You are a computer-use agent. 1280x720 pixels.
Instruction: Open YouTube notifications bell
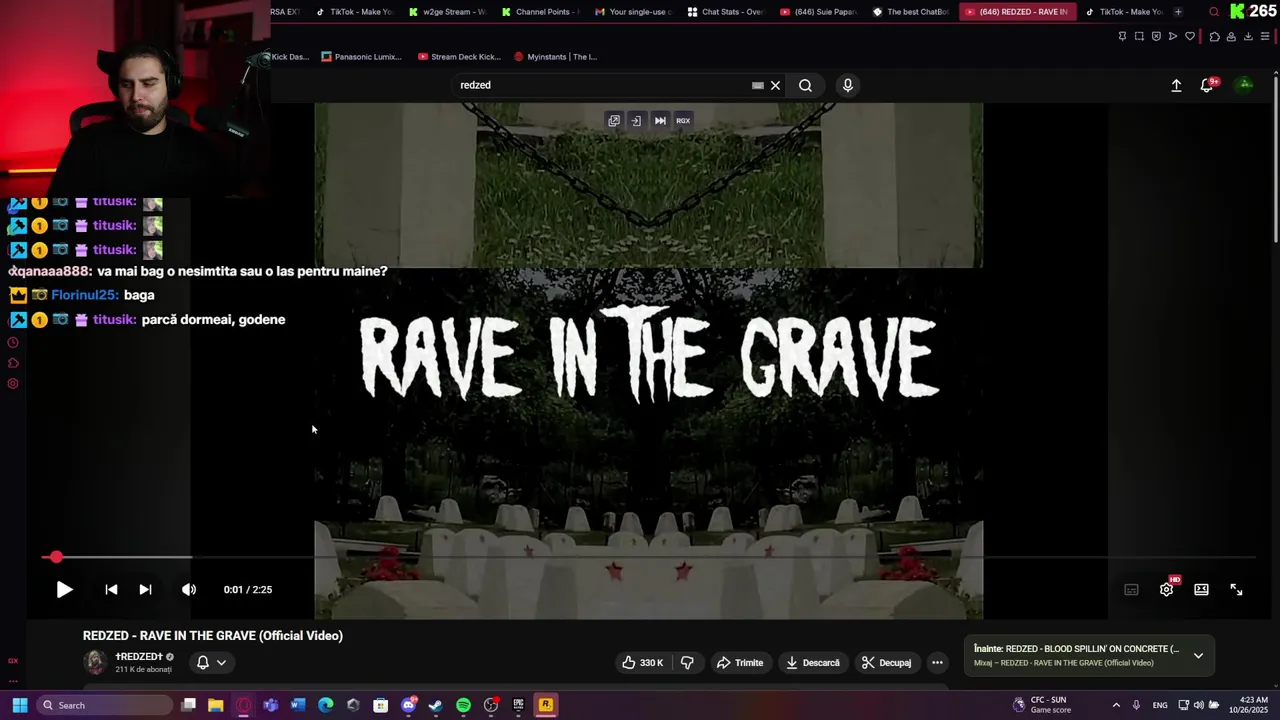point(1207,86)
